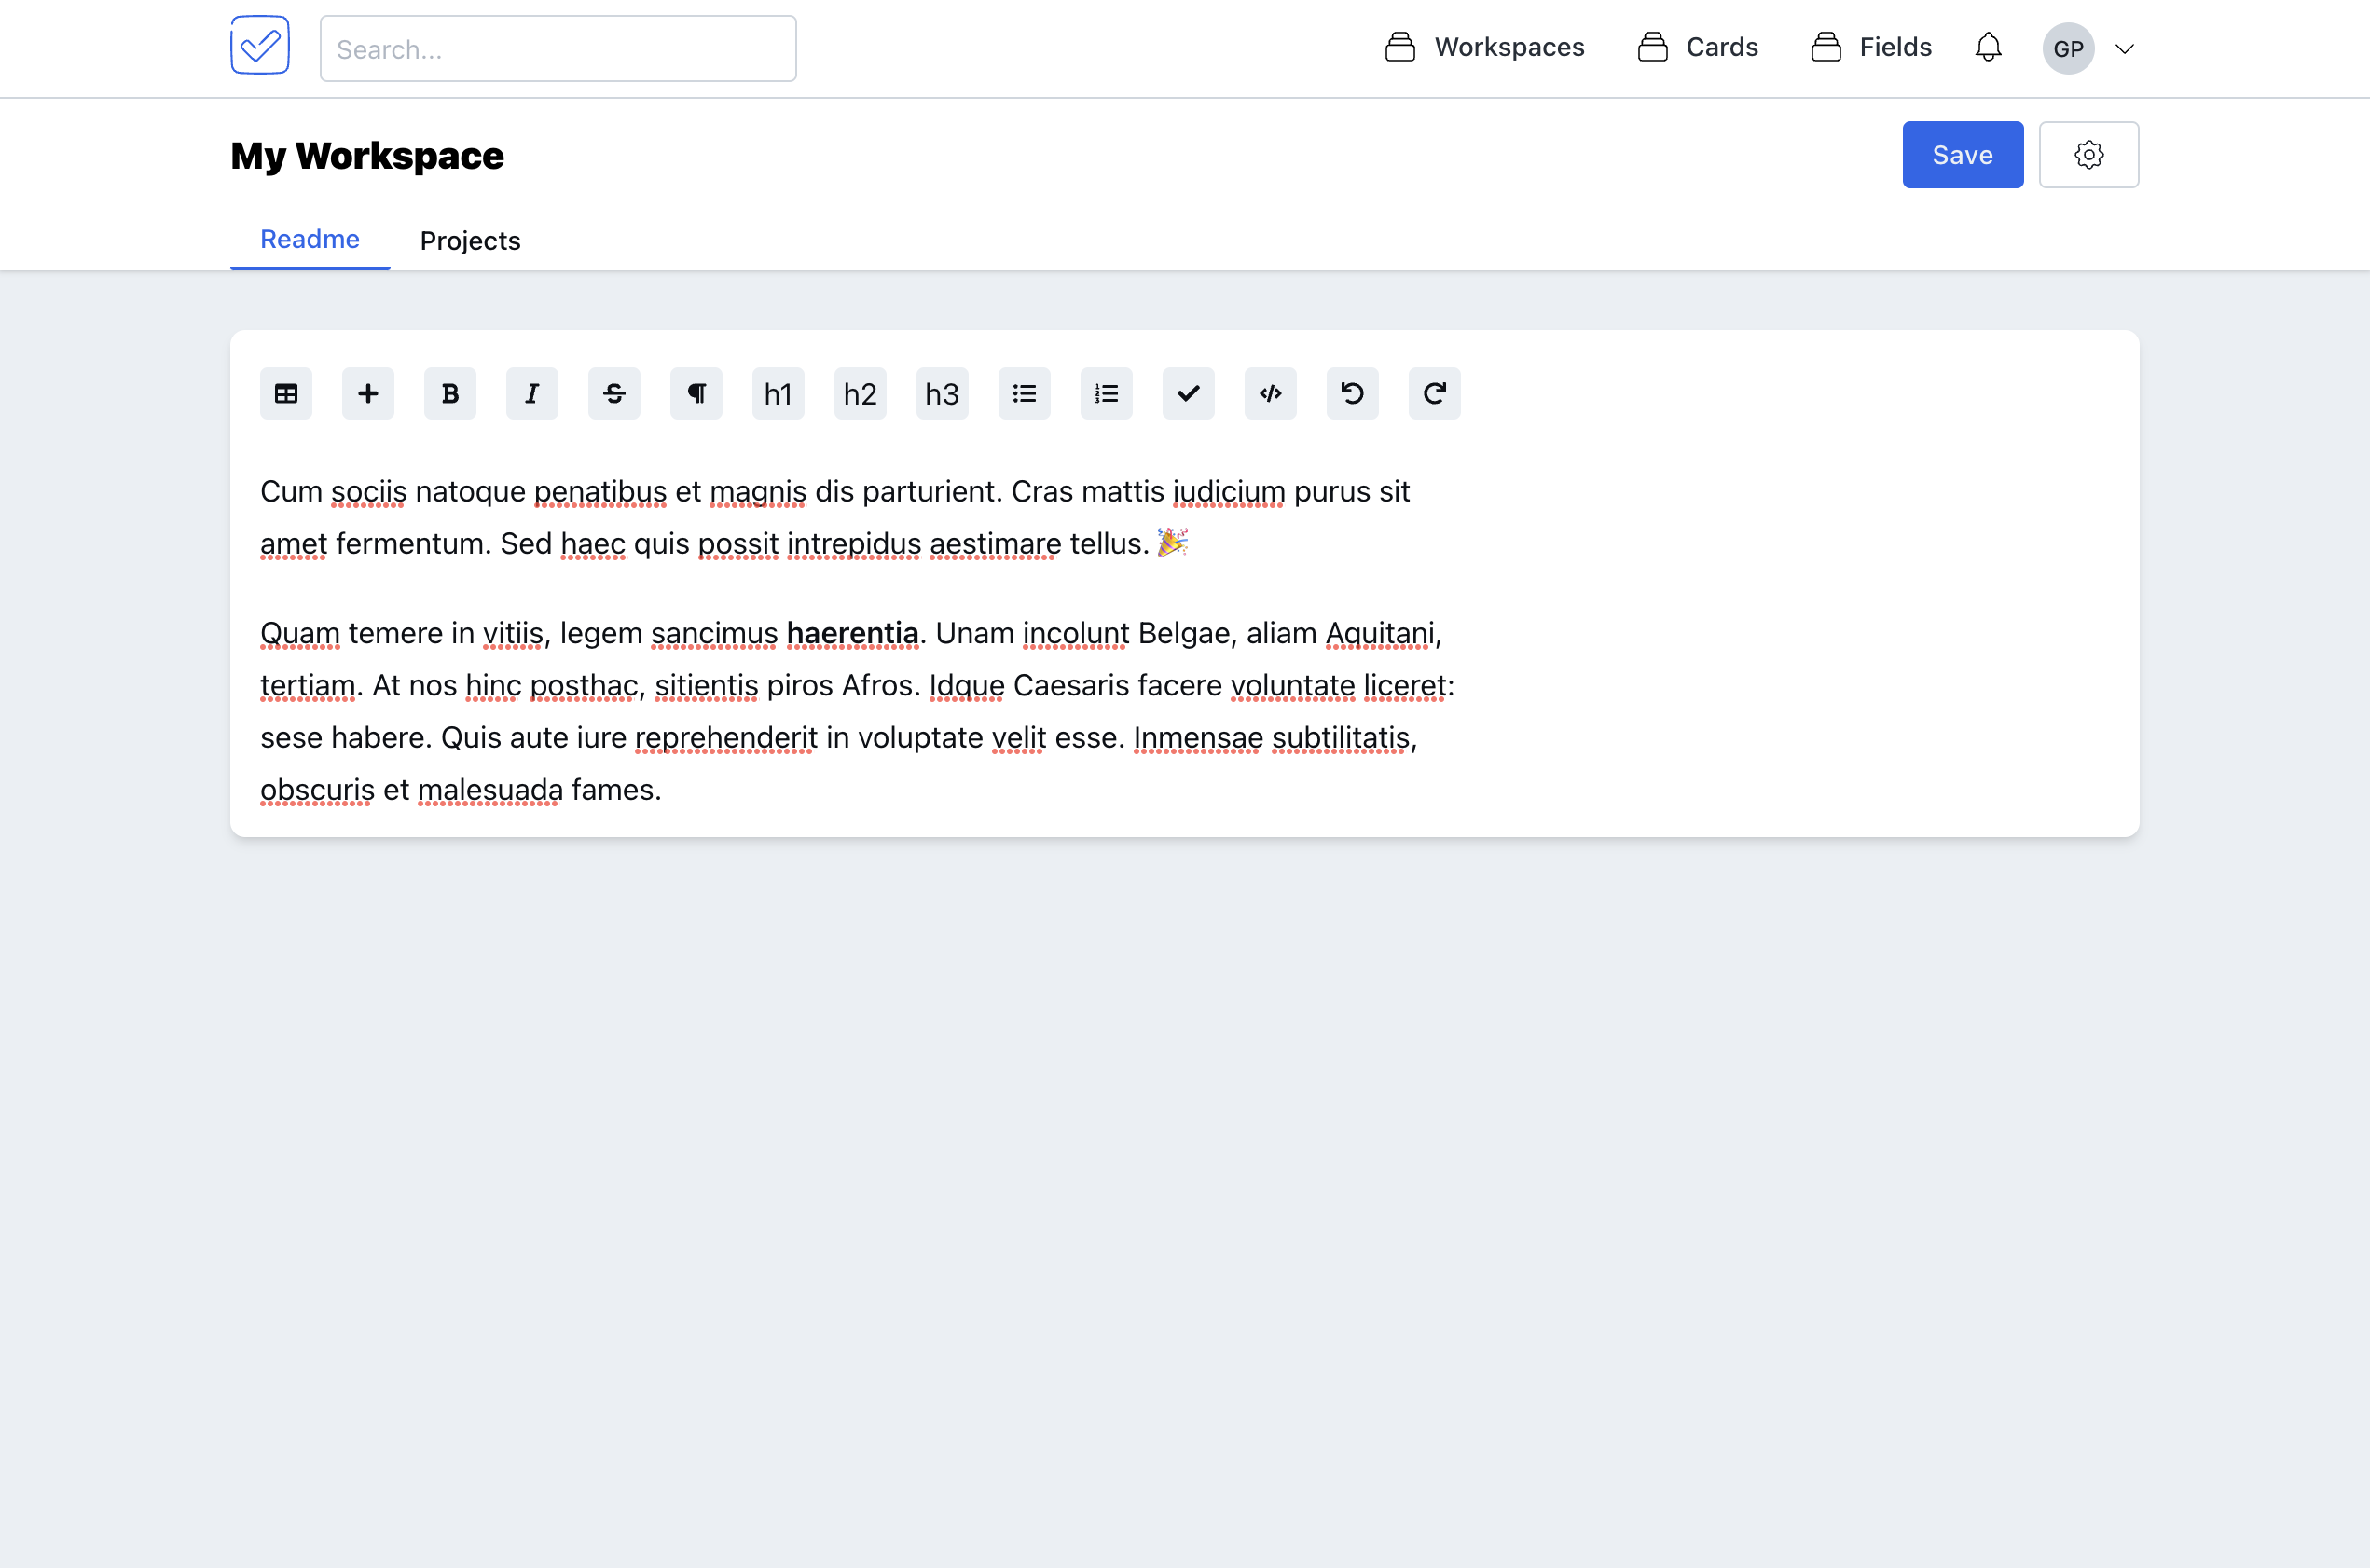Insert a code block
Viewport: 2370px width, 1568px height.
[x=1270, y=393]
